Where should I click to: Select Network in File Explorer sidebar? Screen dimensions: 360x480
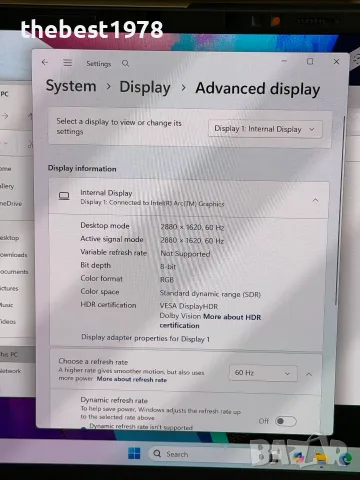coord(11,371)
